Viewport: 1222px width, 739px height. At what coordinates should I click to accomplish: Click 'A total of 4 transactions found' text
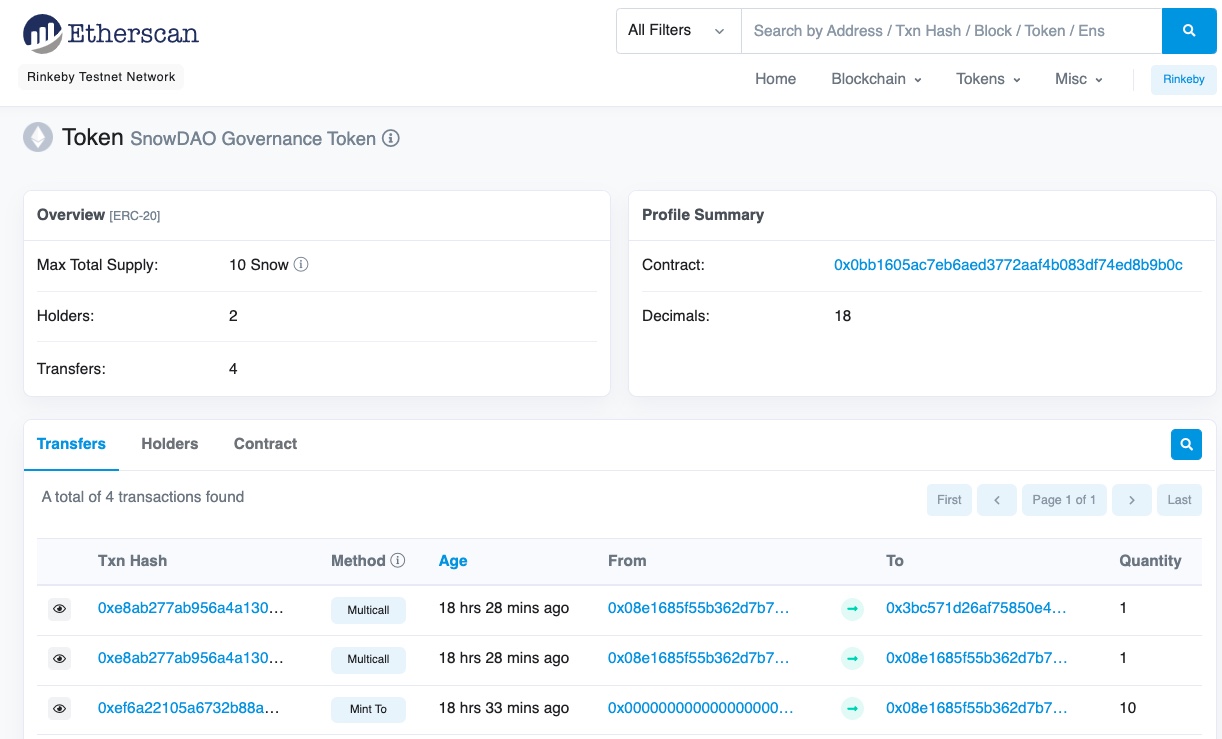point(143,497)
